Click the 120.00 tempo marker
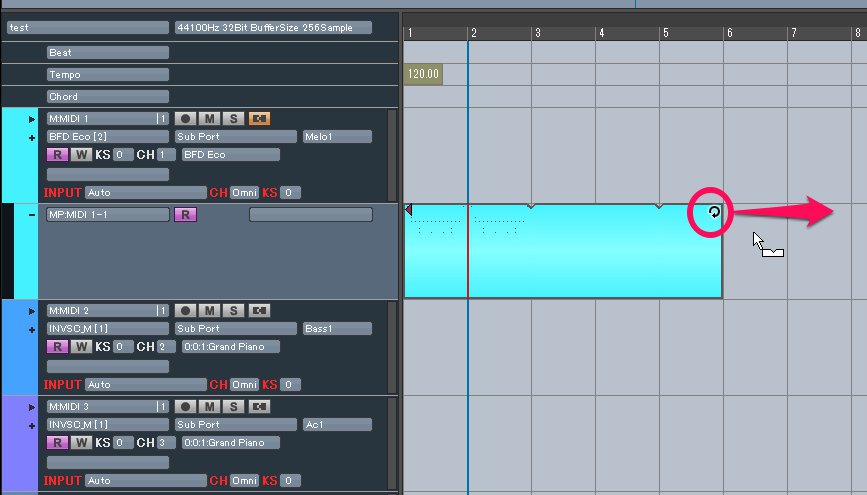867x495 pixels. tap(423, 74)
